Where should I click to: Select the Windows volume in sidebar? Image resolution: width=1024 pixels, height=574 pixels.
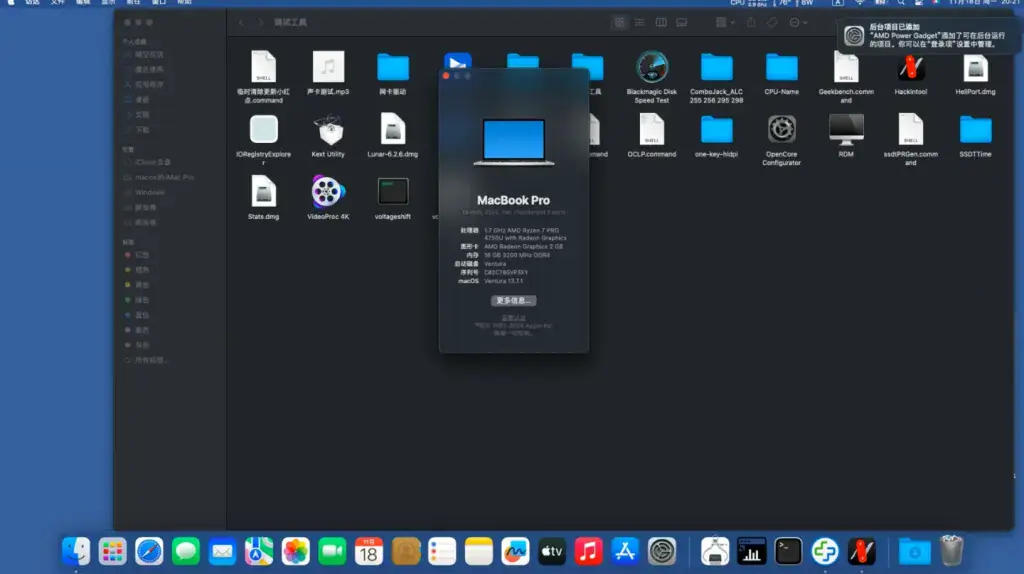pyautogui.click(x=150, y=192)
